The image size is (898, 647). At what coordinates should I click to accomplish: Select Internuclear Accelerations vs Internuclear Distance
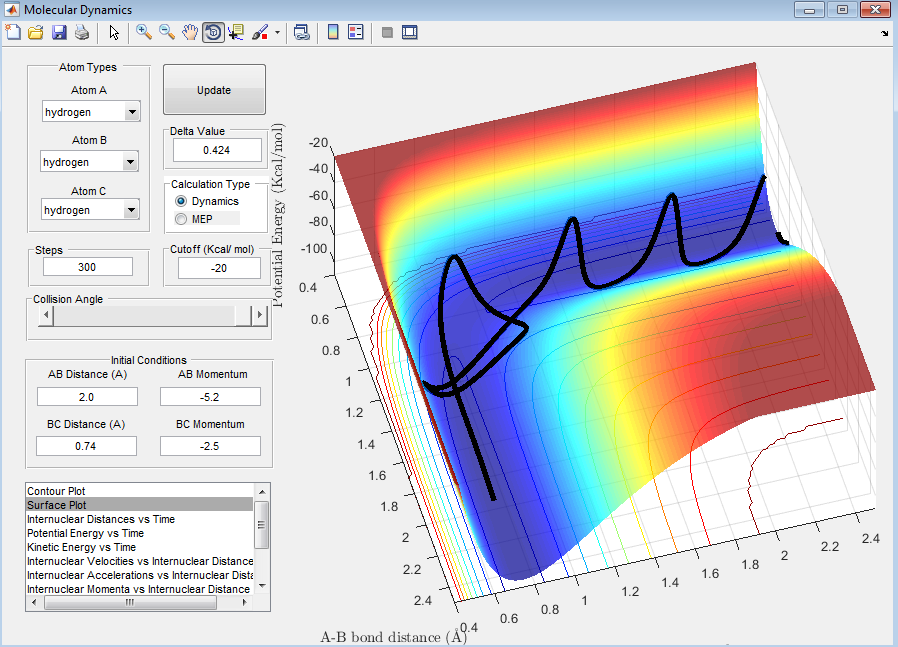(x=139, y=575)
